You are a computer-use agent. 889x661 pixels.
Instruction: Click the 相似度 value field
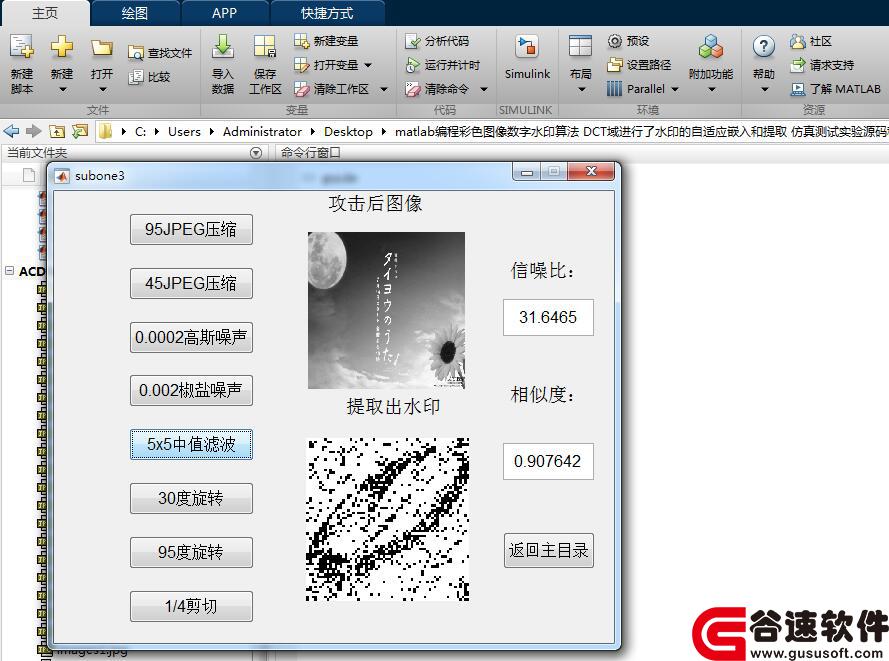tap(548, 461)
